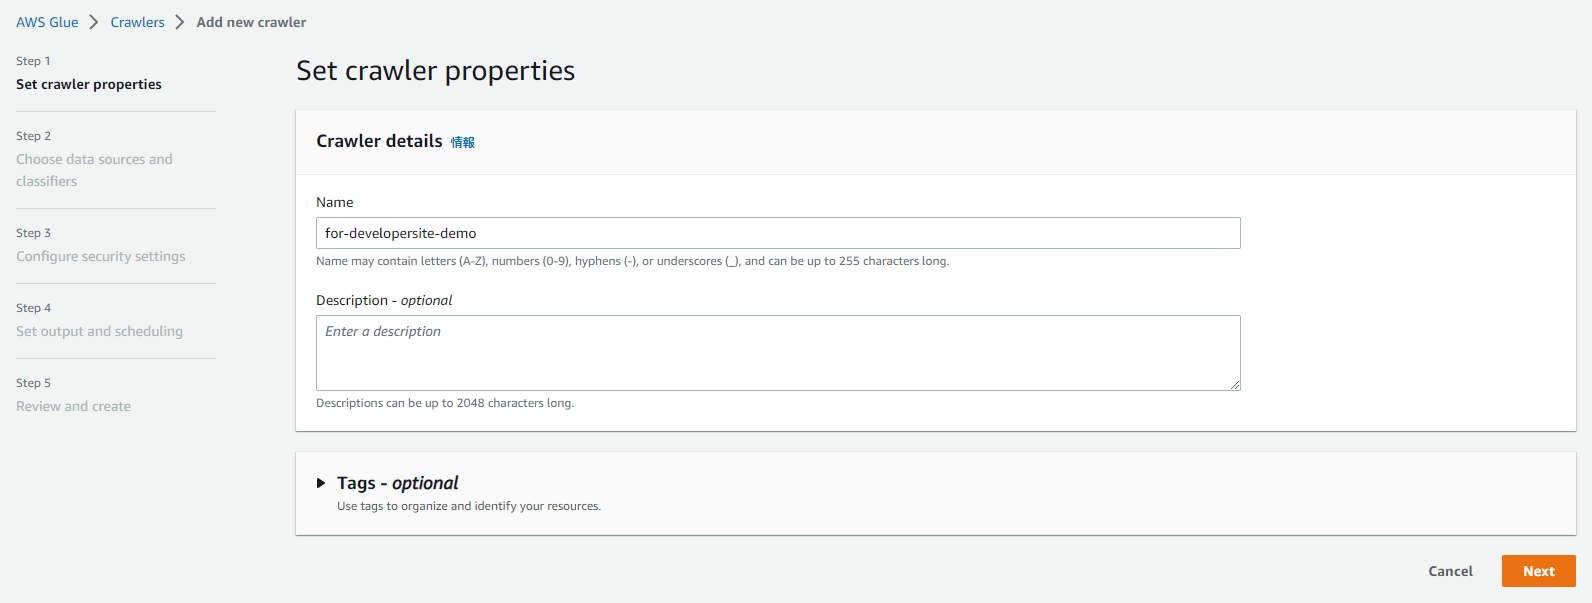The width and height of the screenshot is (1592, 603).
Task: Open the Configure security settings step
Action: tap(101, 256)
